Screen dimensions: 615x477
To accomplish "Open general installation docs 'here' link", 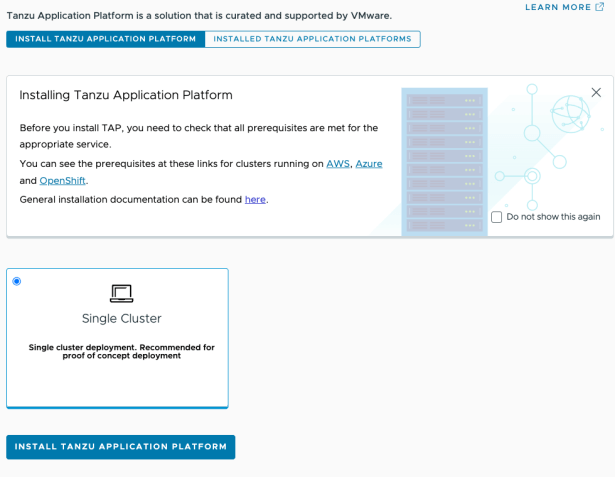I will coord(255,199).
